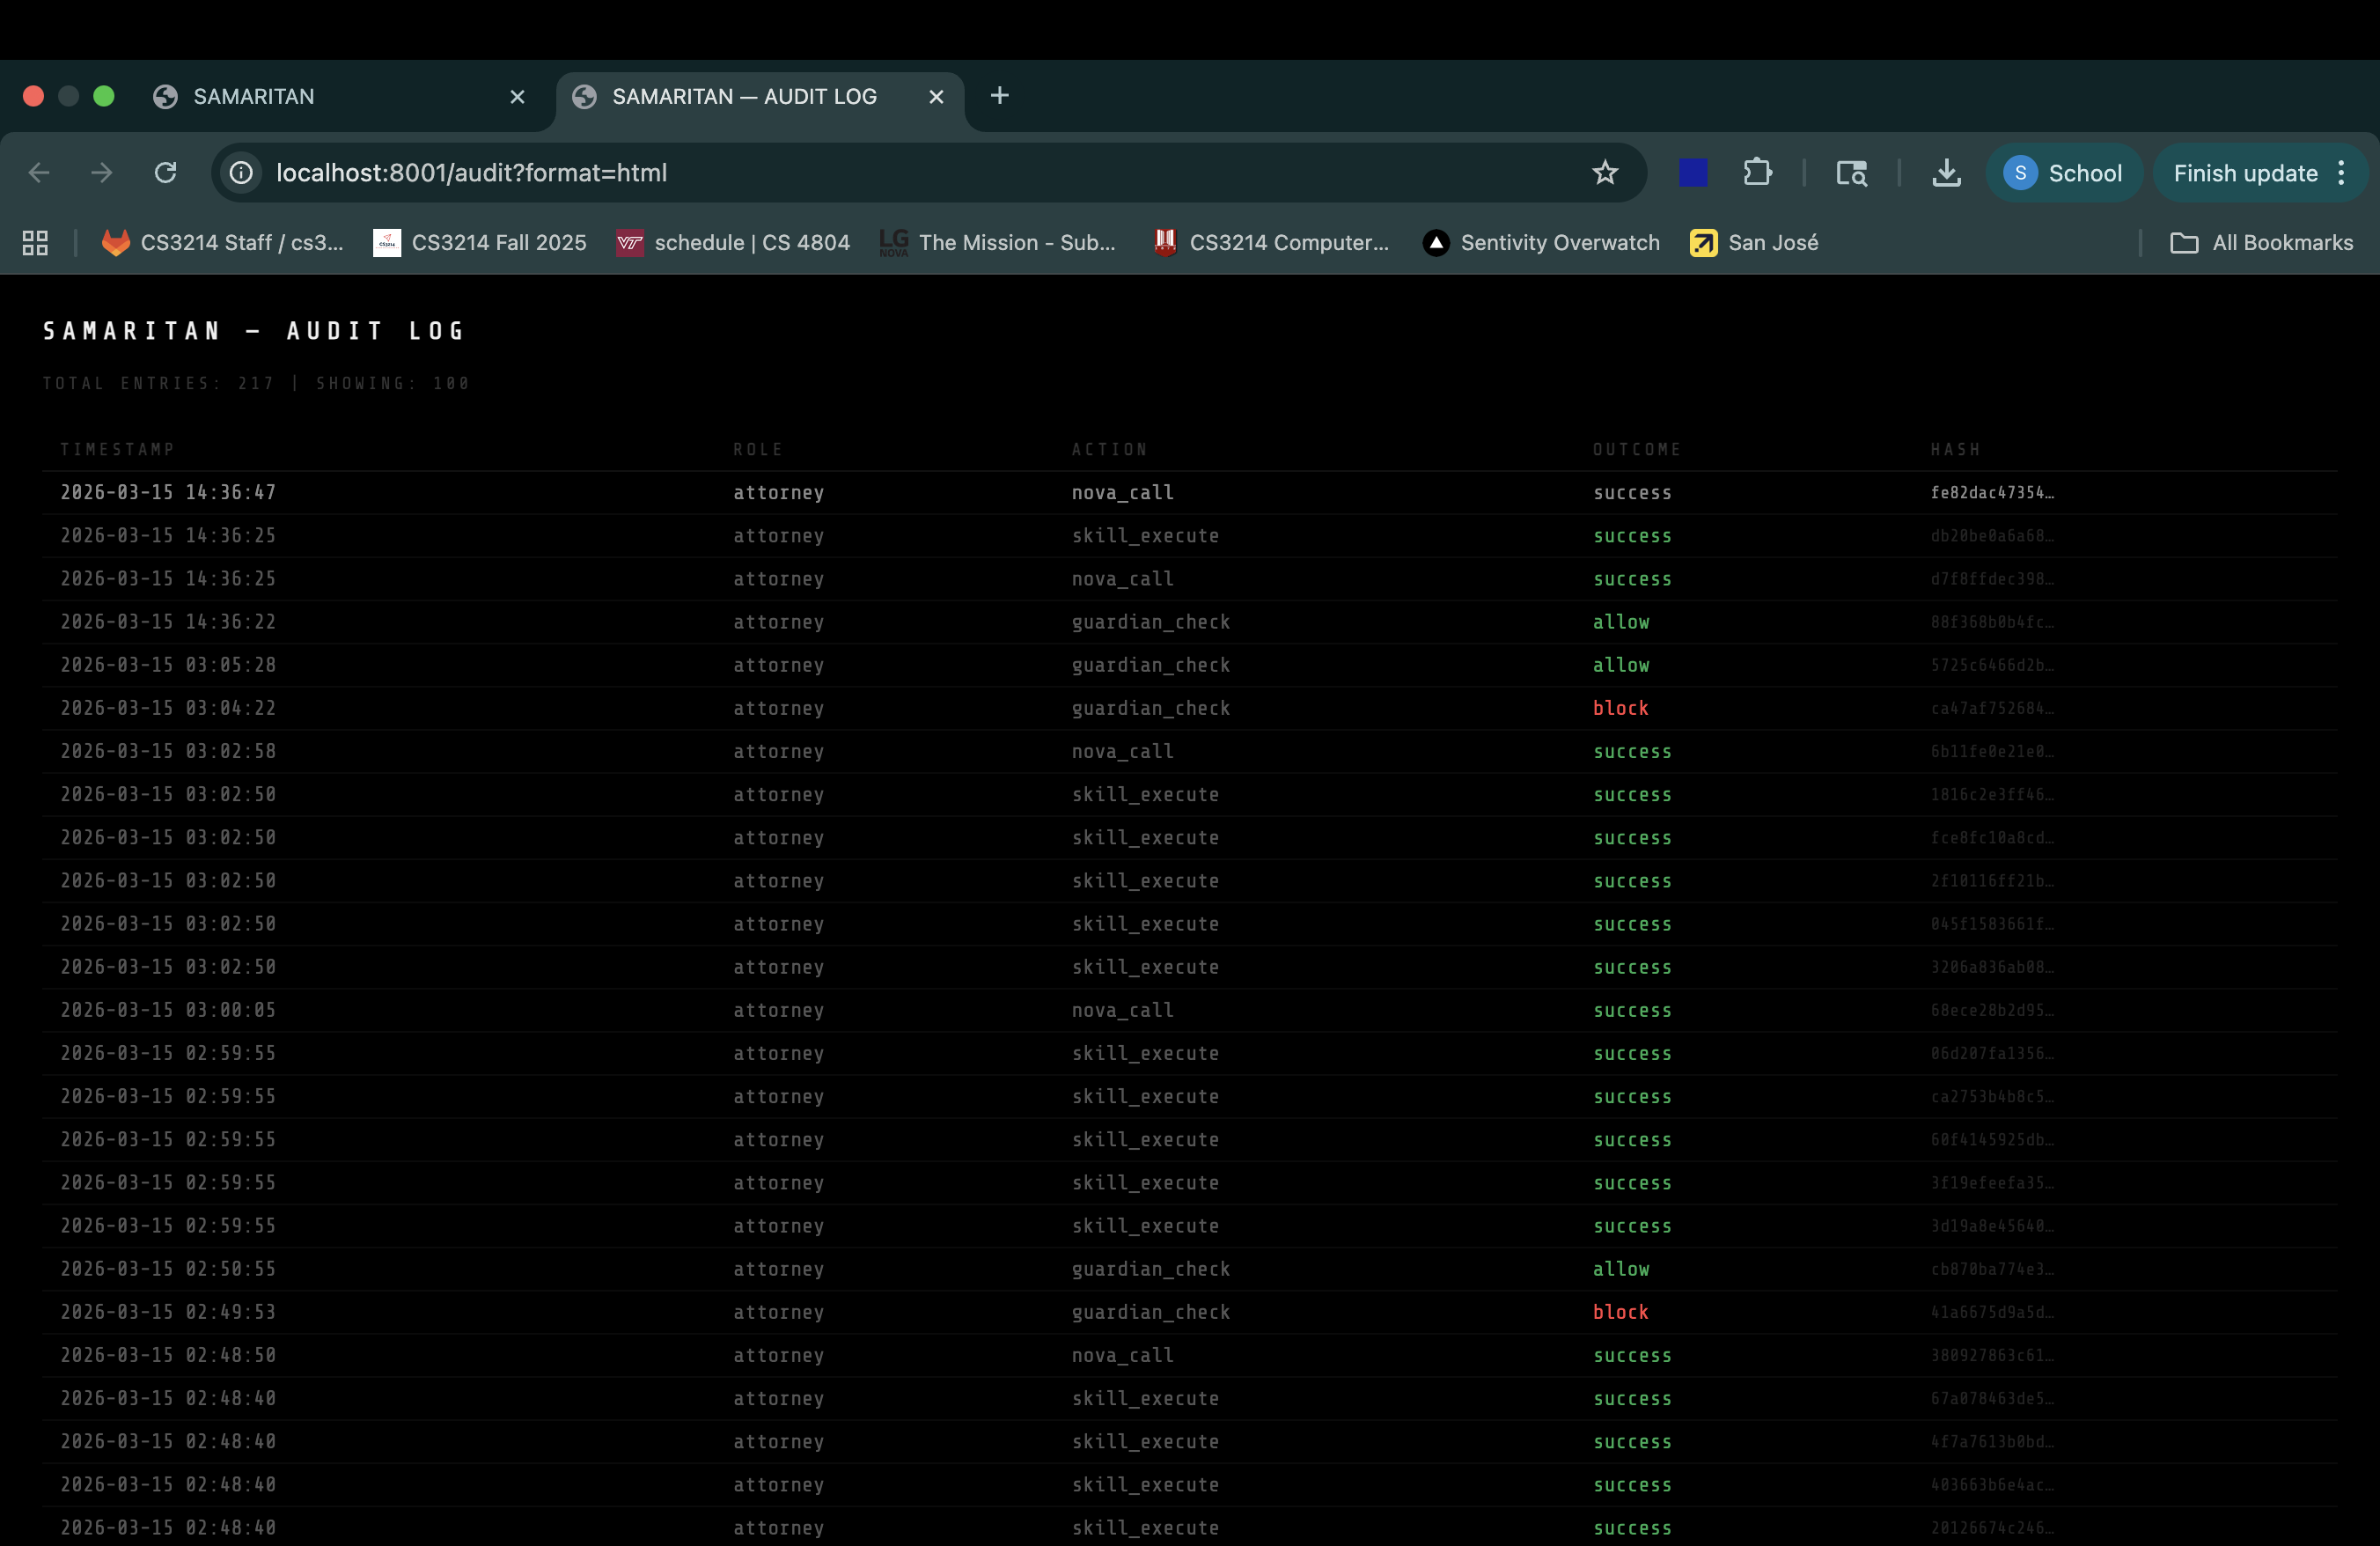This screenshot has width=2380, height=1546.
Task: Switch to the SAMARITAN tab
Action: click(x=300, y=97)
